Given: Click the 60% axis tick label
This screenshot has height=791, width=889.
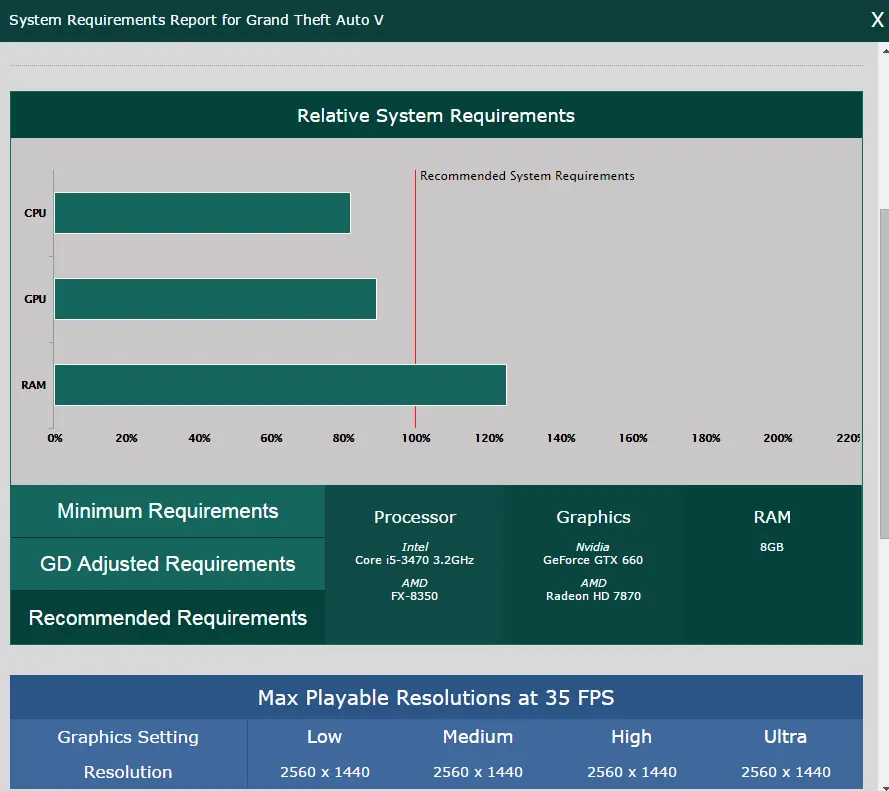Looking at the screenshot, I should pos(271,438).
